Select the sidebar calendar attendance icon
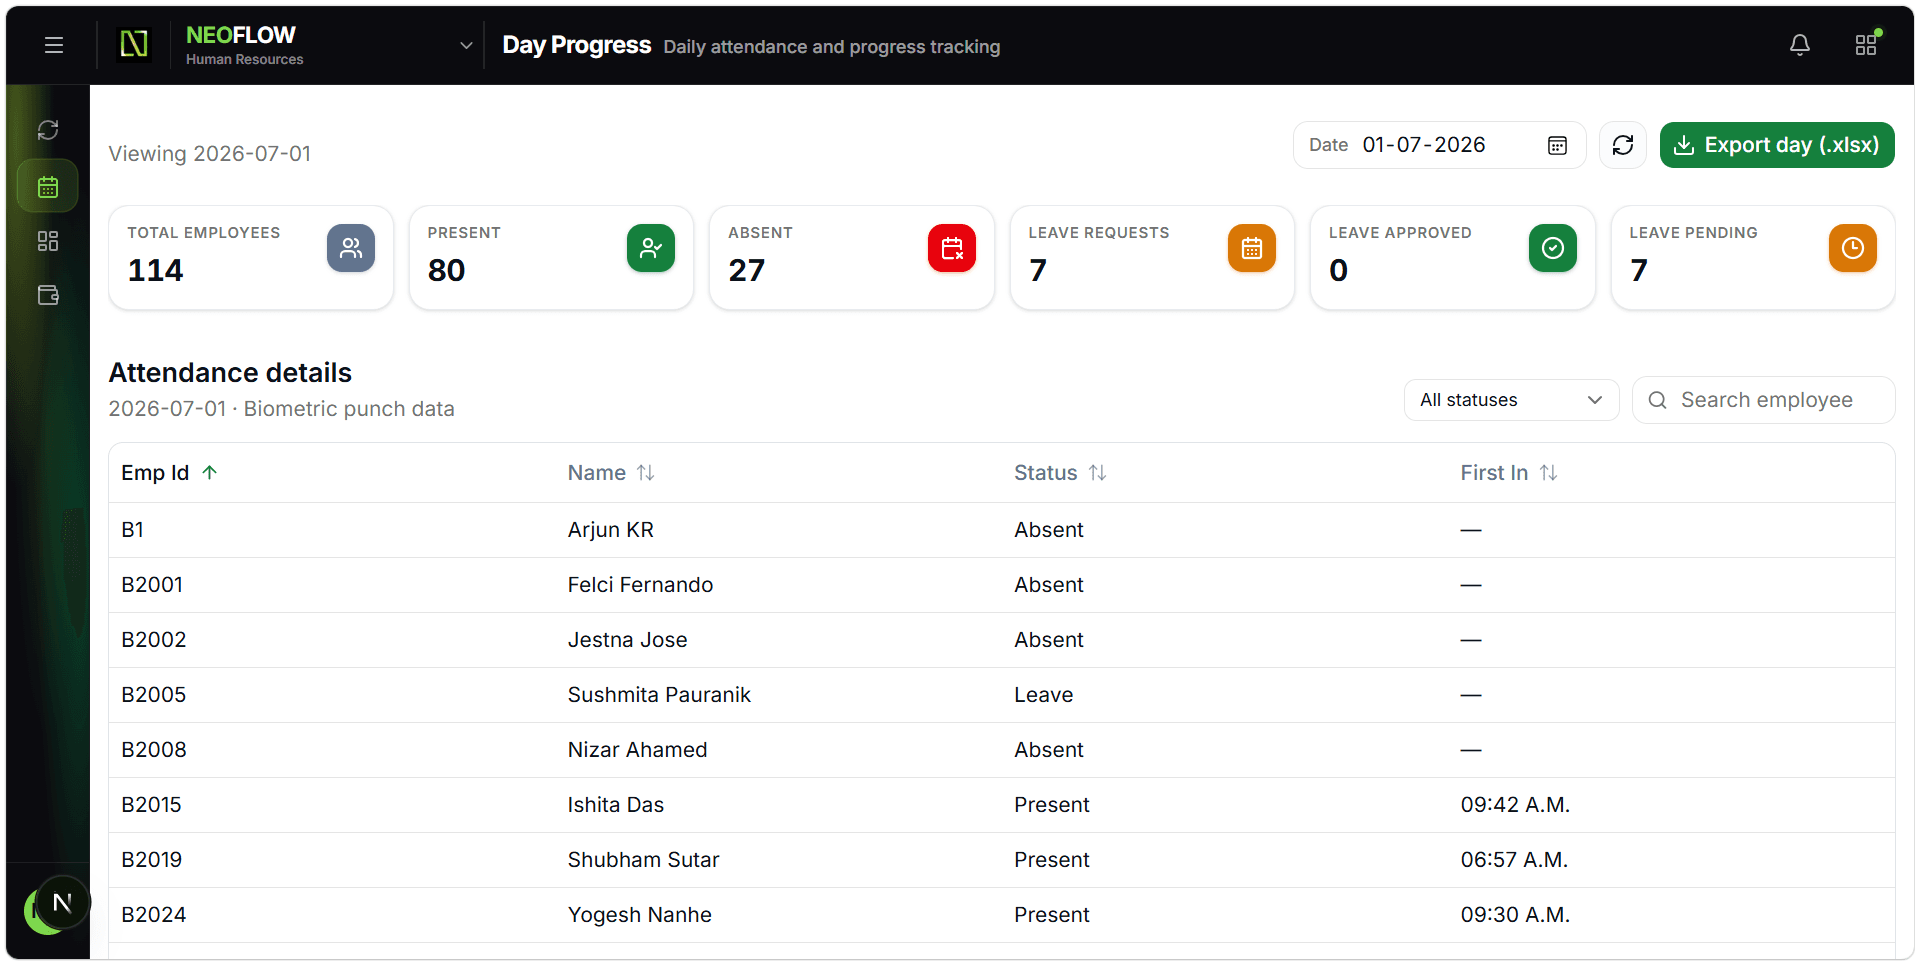Viewport: 1919px width, 964px height. pyautogui.click(x=48, y=186)
